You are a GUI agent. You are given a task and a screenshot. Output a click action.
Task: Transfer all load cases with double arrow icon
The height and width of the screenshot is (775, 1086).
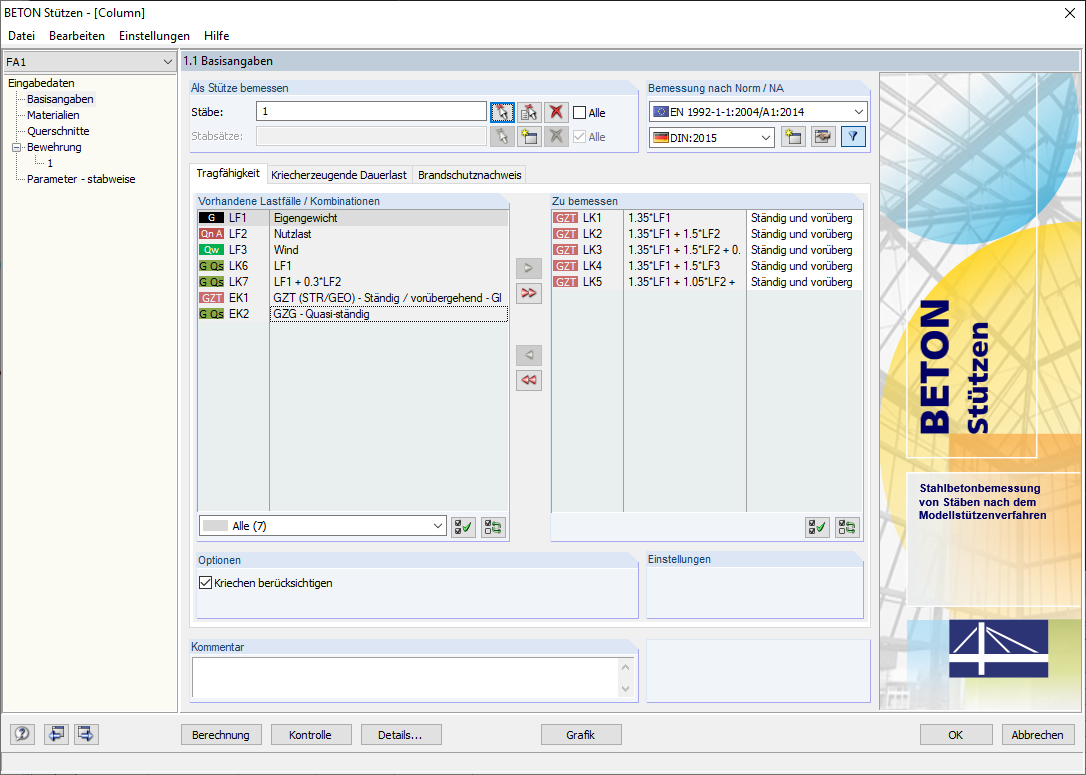pyautogui.click(x=529, y=293)
